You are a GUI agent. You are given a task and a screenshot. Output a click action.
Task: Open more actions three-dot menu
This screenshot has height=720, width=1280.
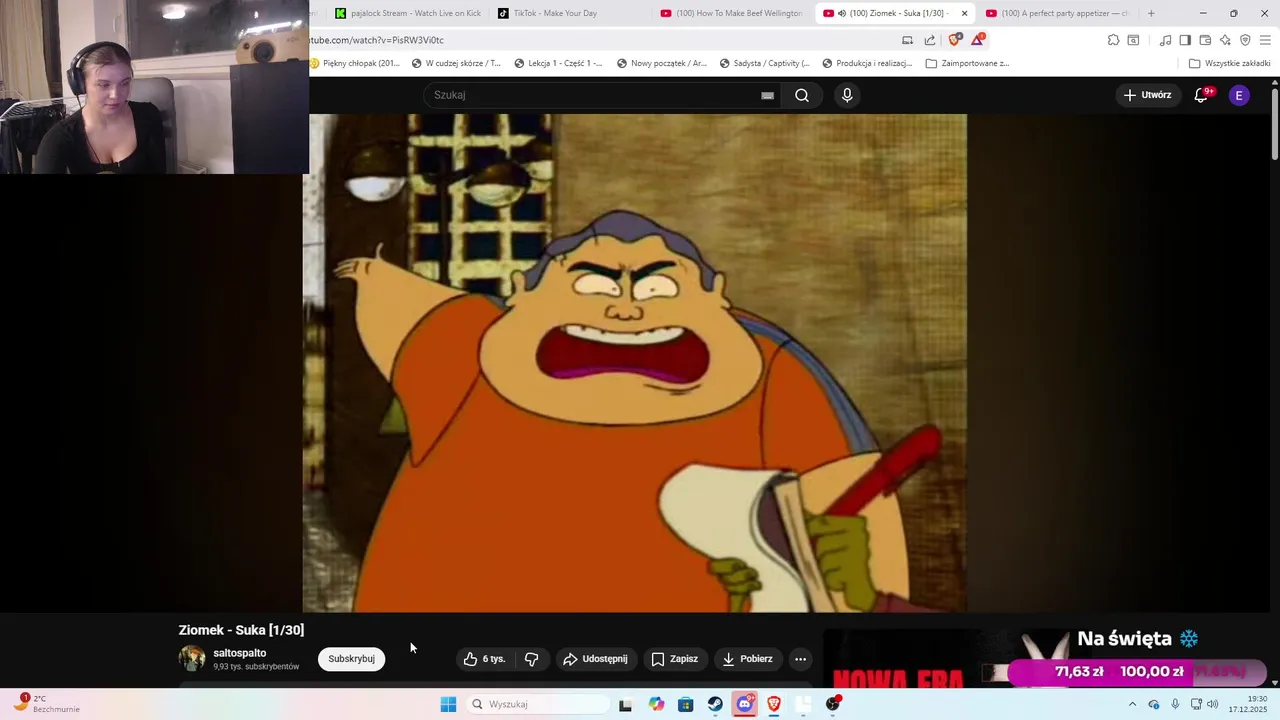click(800, 659)
